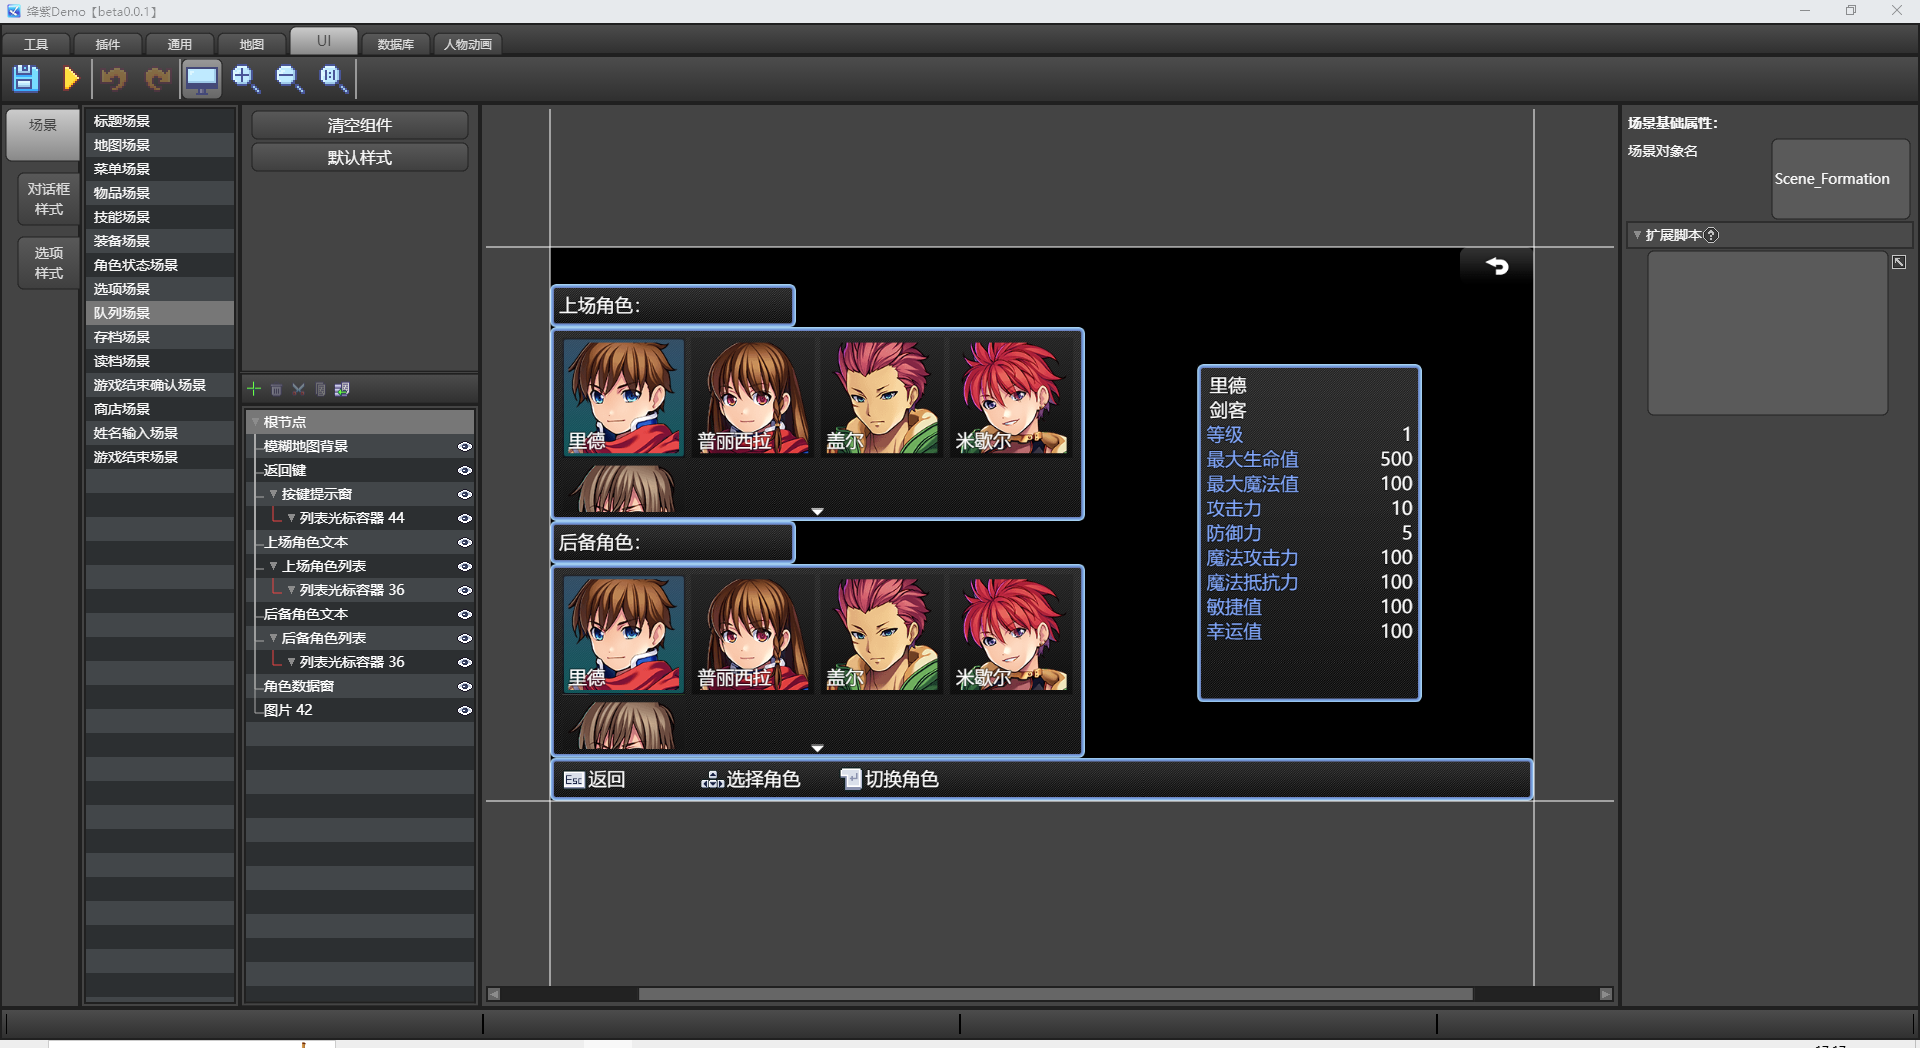Screen dimensions: 1920x1048
Task: Click the 清空组件 button
Action: (360, 125)
